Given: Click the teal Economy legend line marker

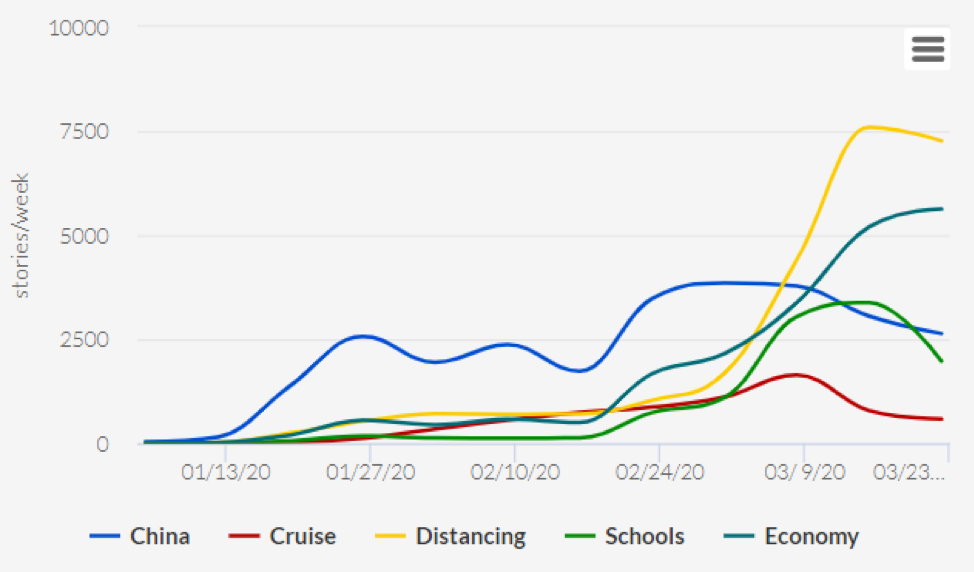Looking at the screenshot, I should click(740, 537).
